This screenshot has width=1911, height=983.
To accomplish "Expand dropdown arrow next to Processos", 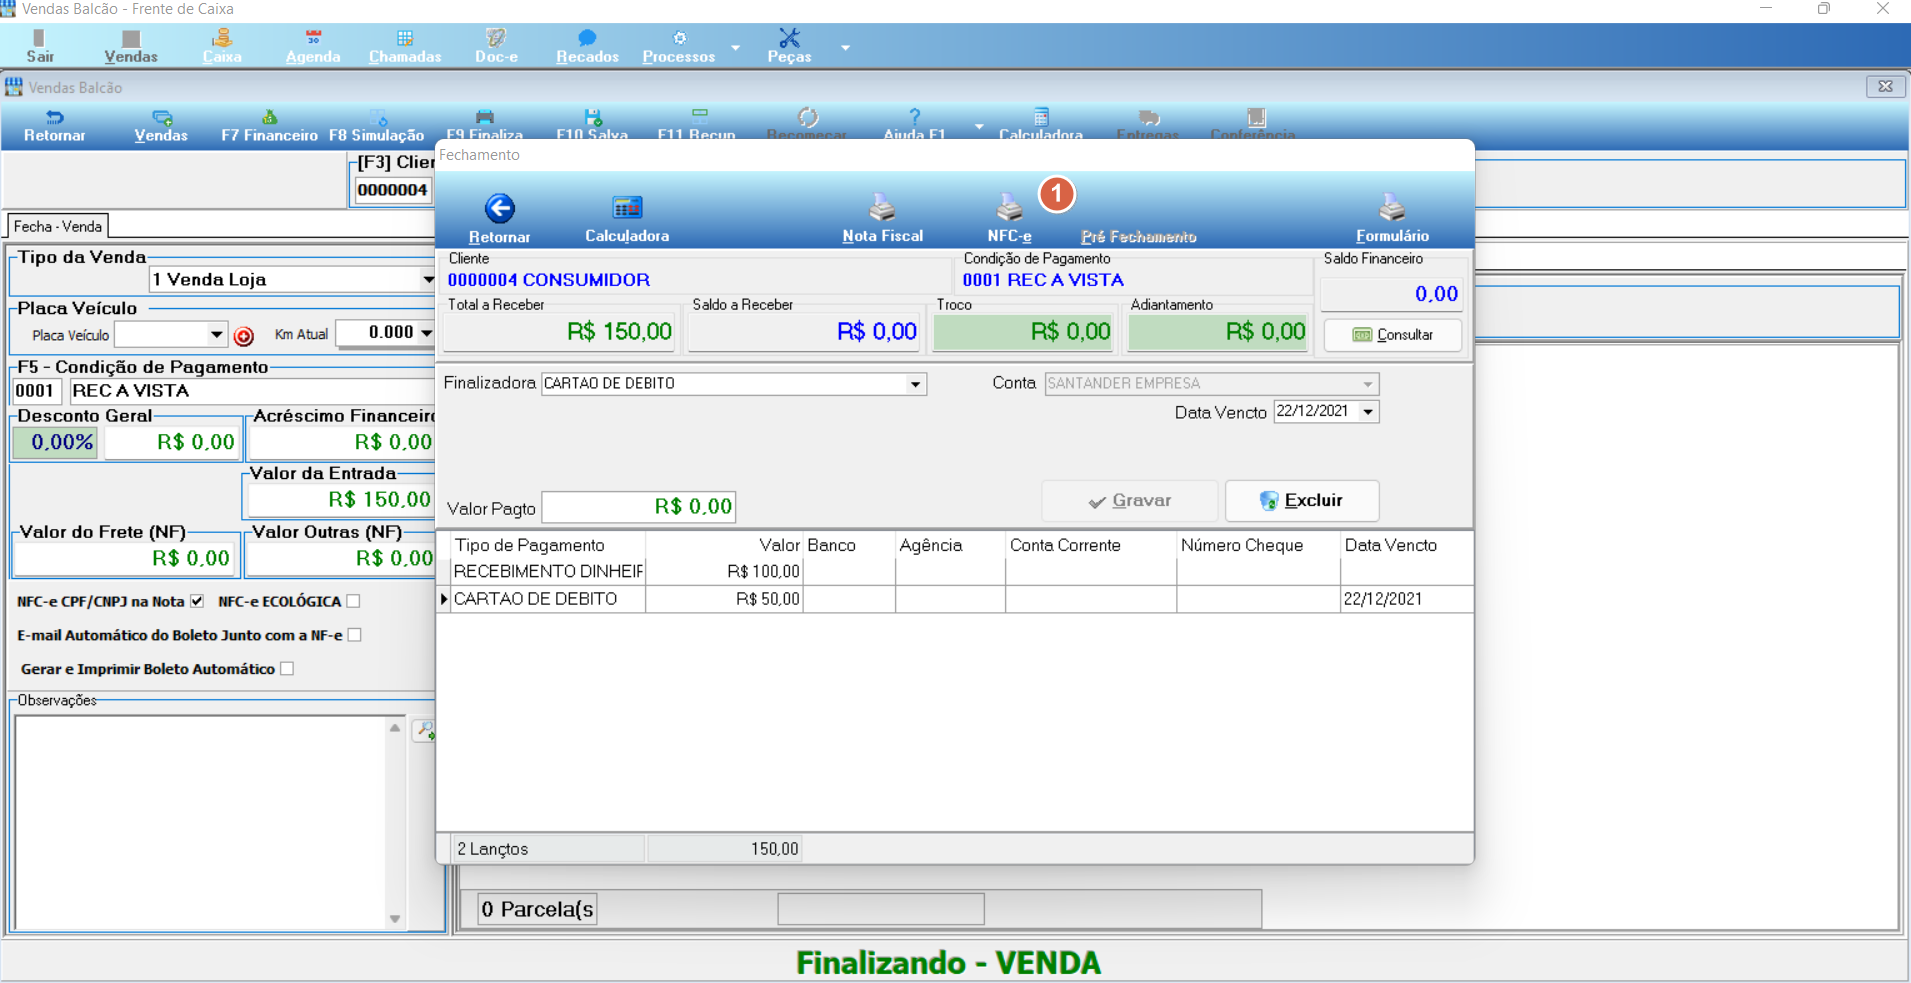I will tap(736, 47).
